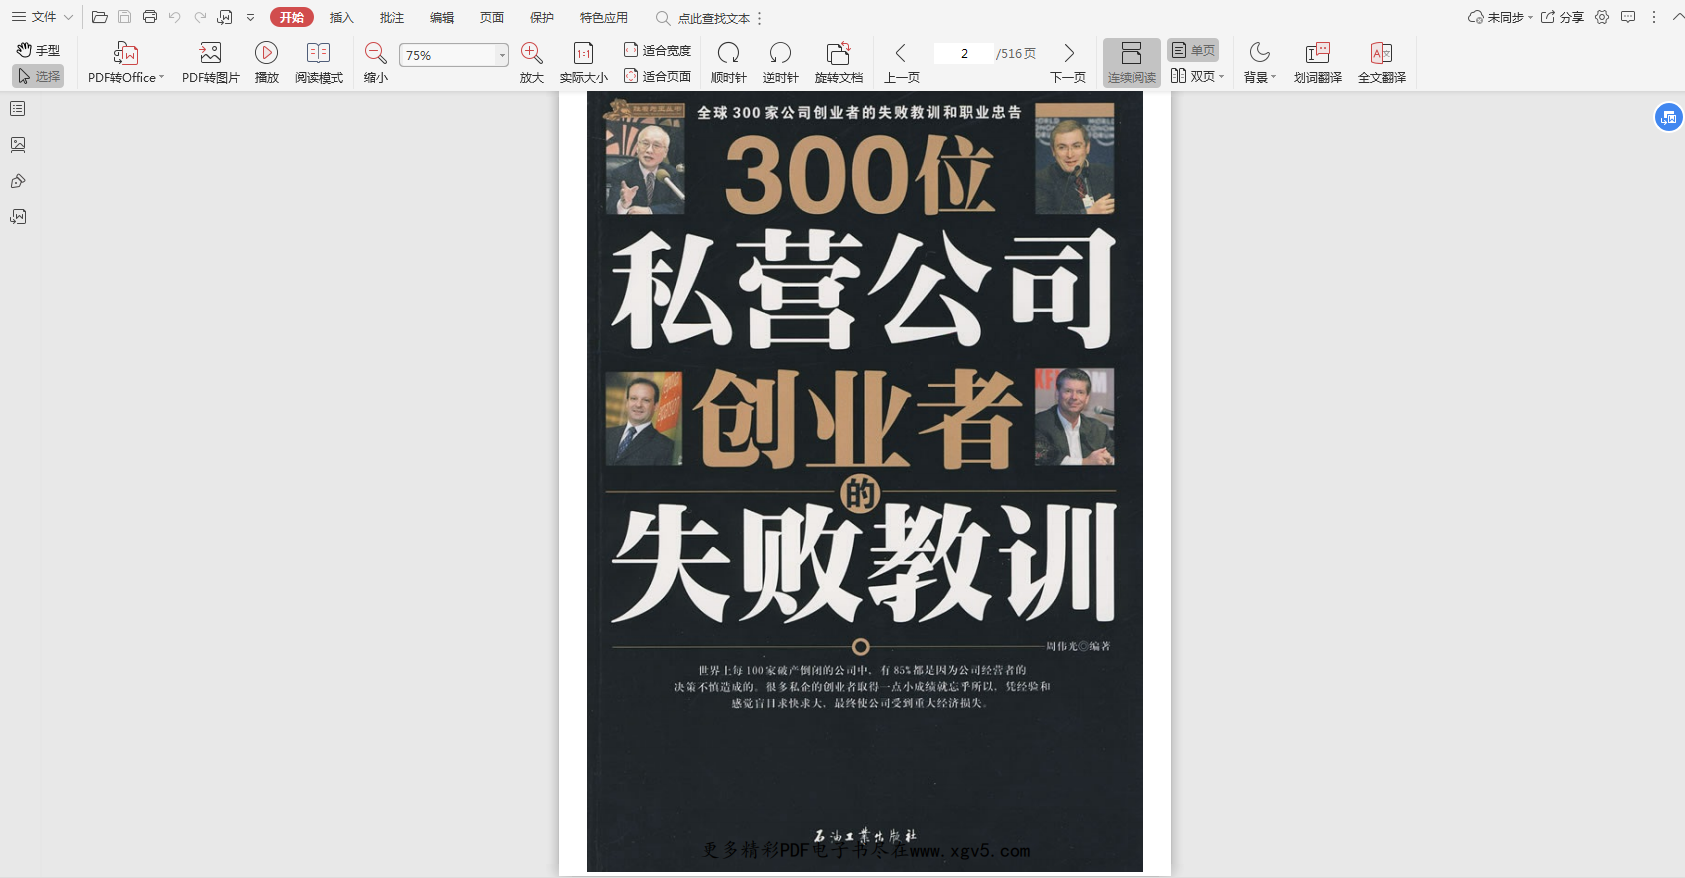Rotate page clockwise with 顺时针
1685x878 pixels.
point(729,62)
